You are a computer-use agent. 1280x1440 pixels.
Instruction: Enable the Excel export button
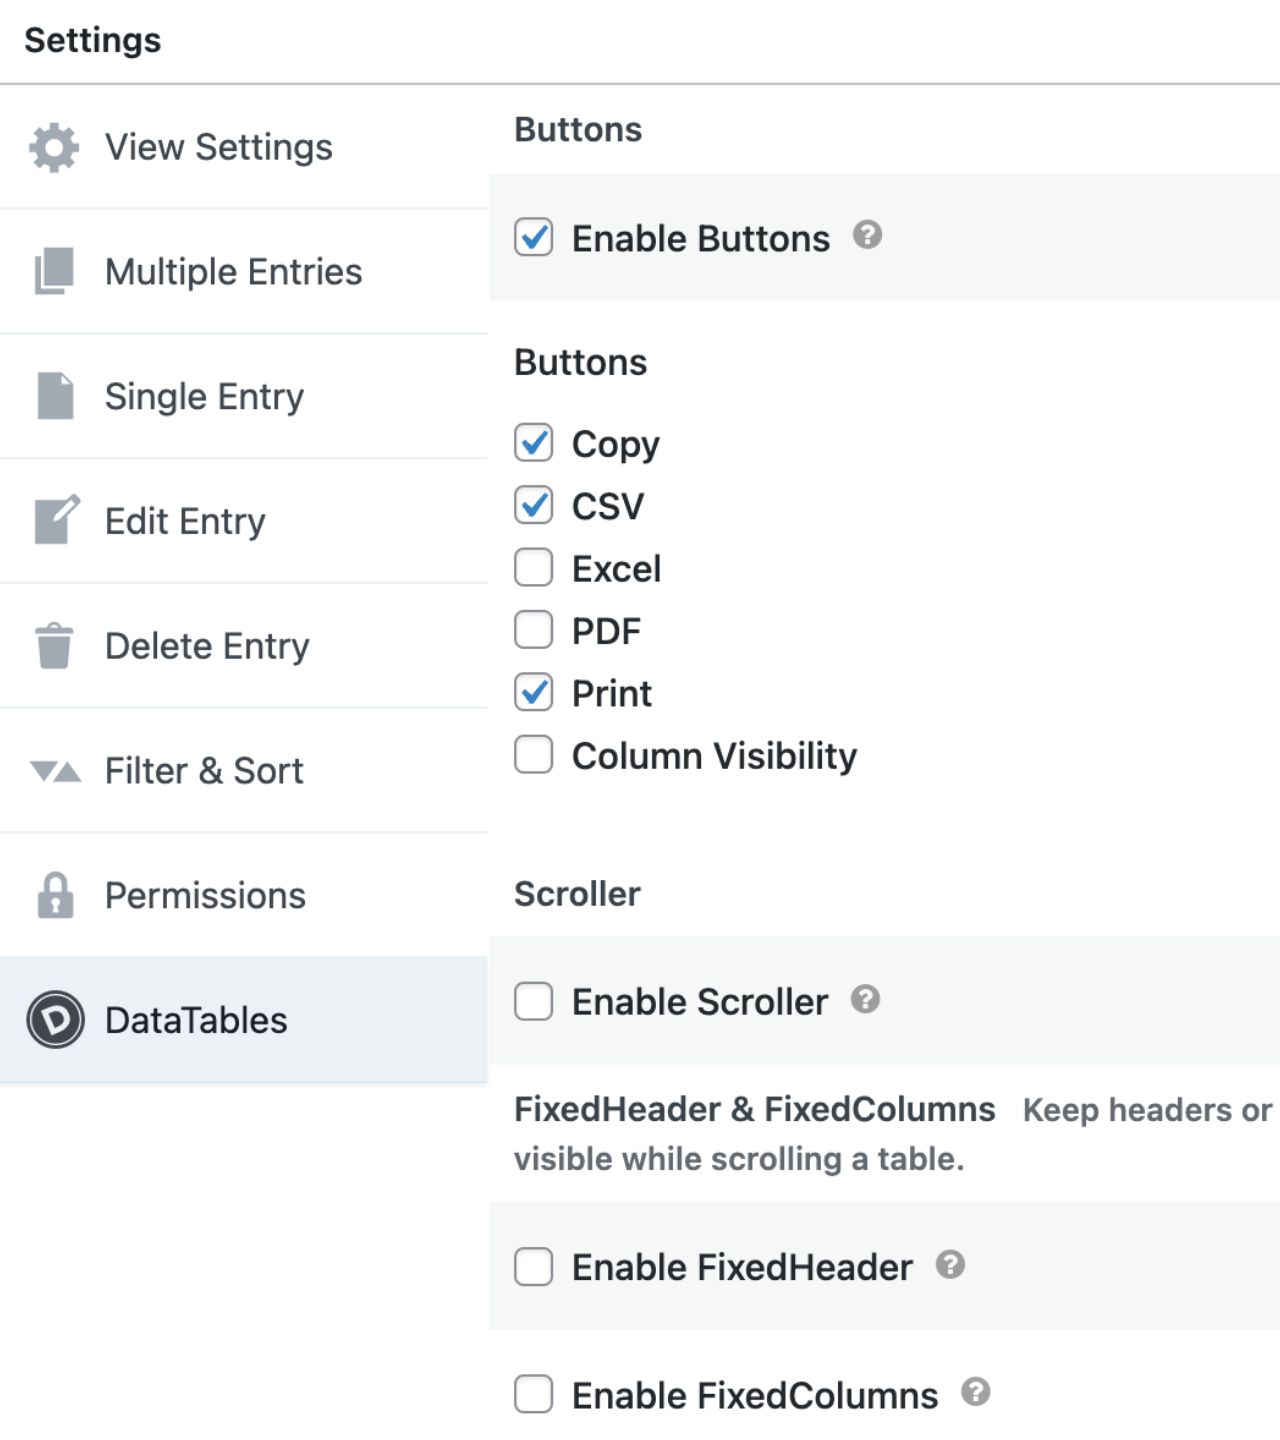(x=534, y=568)
